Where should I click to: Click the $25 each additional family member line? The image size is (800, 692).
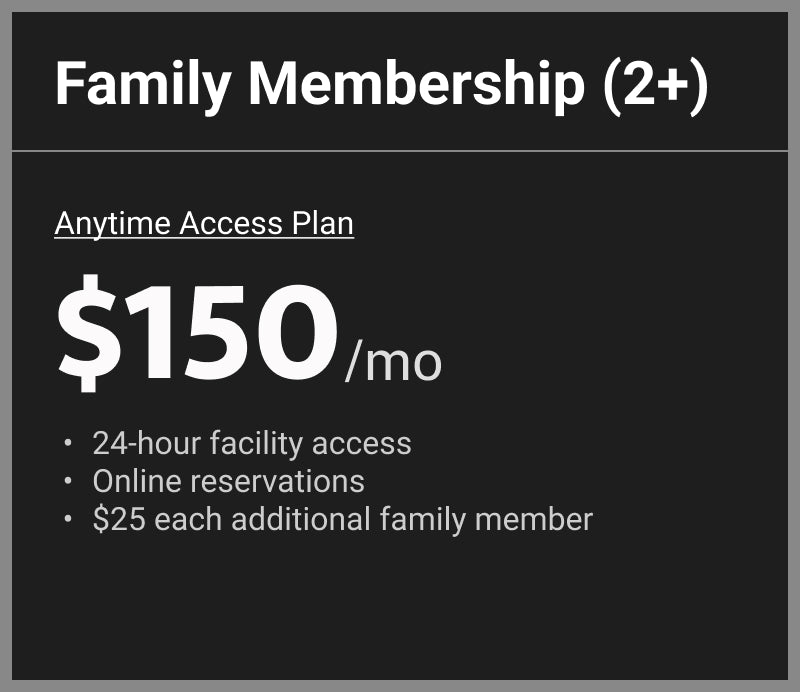342,519
